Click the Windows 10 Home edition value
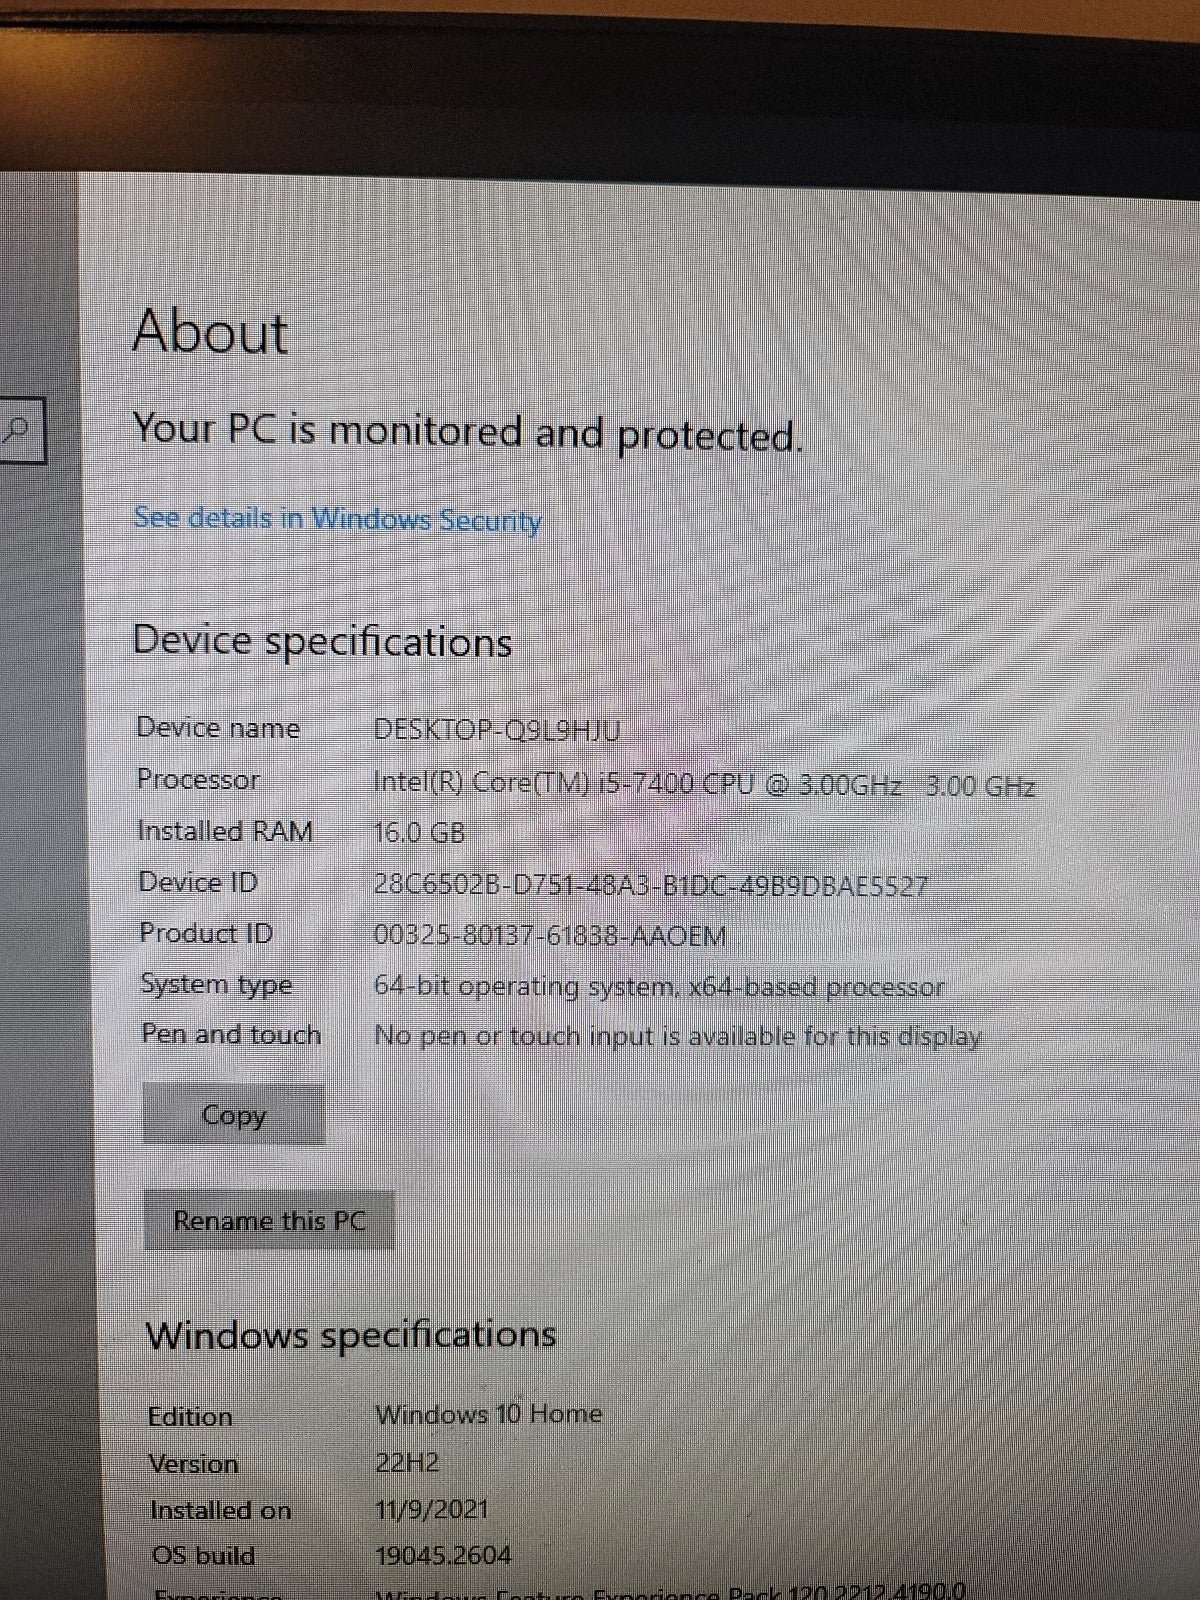 pyautogui.click(x=489, y=1414)
